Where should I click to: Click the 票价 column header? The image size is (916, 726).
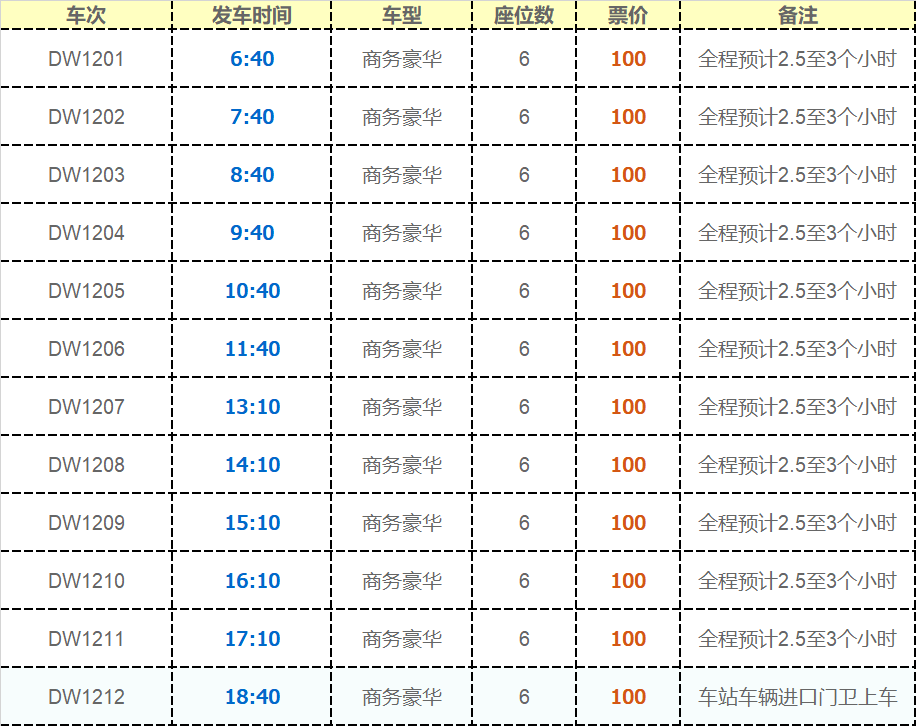[628, 15]
